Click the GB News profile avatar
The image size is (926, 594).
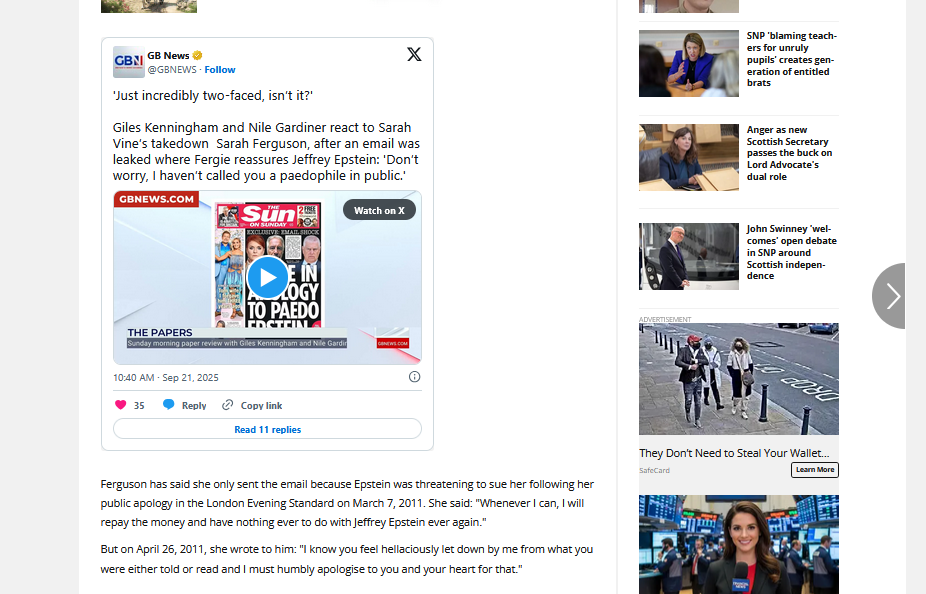pyautogui.click(x=128, y=62)
